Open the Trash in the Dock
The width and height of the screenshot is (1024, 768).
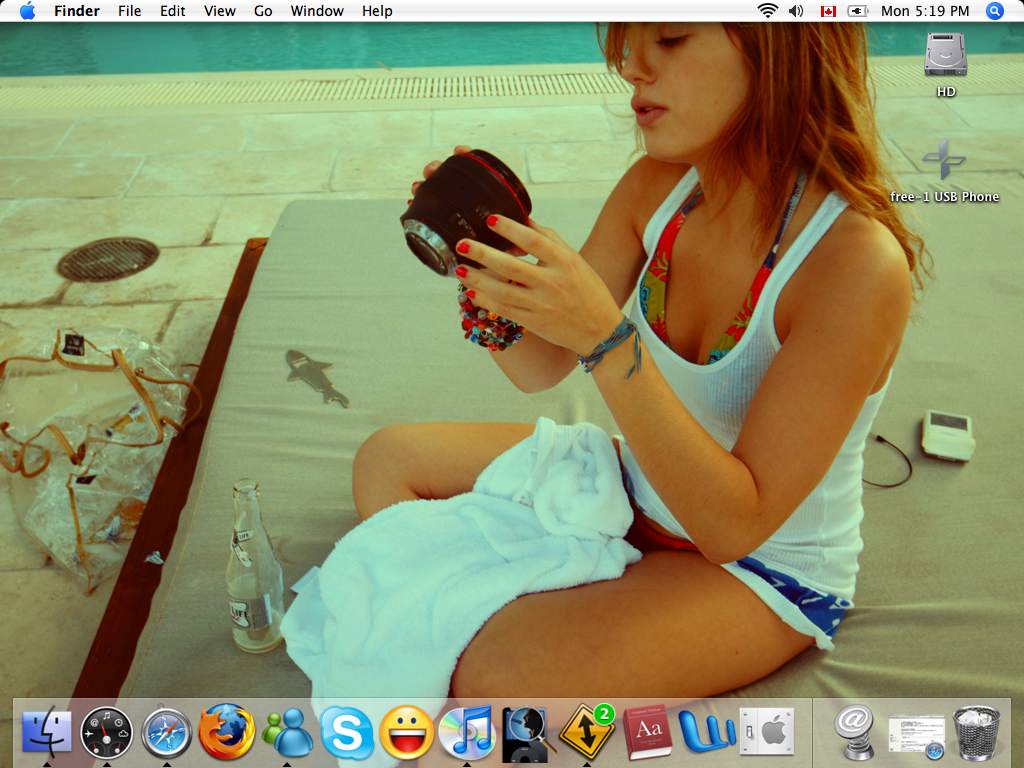click(x=976, y=733)
